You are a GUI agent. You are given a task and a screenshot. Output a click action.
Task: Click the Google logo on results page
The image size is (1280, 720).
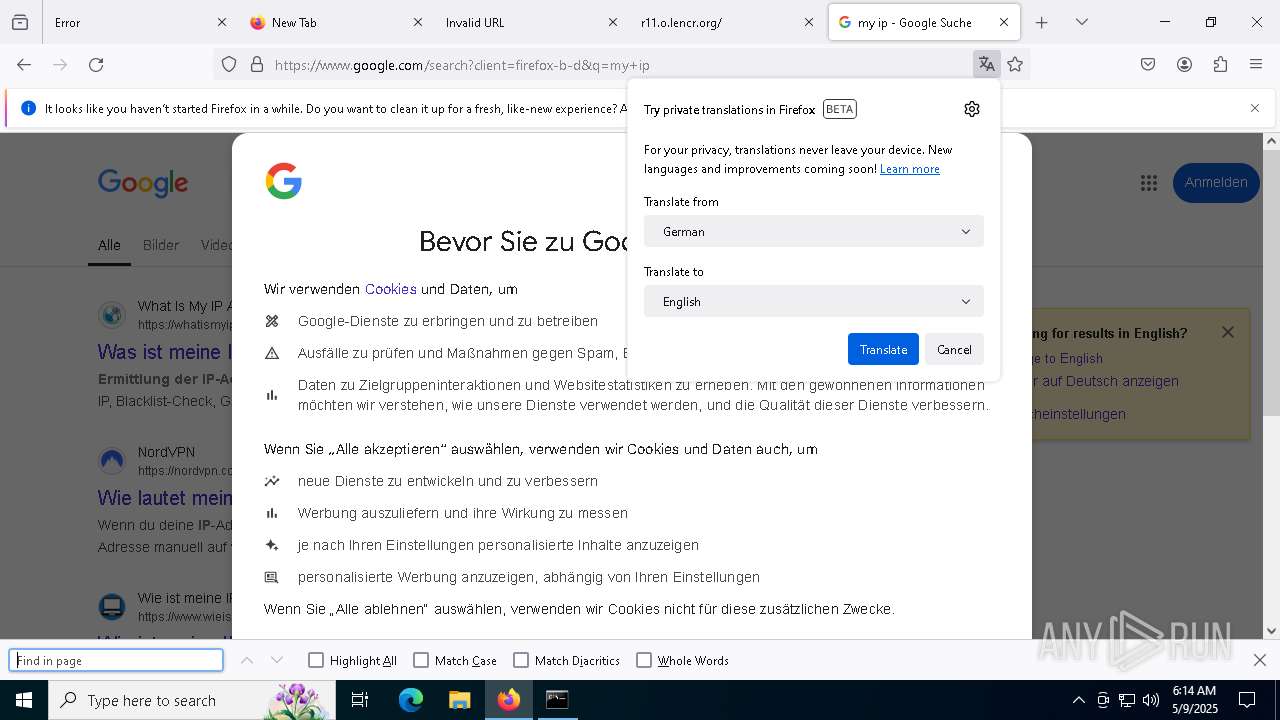143,183
